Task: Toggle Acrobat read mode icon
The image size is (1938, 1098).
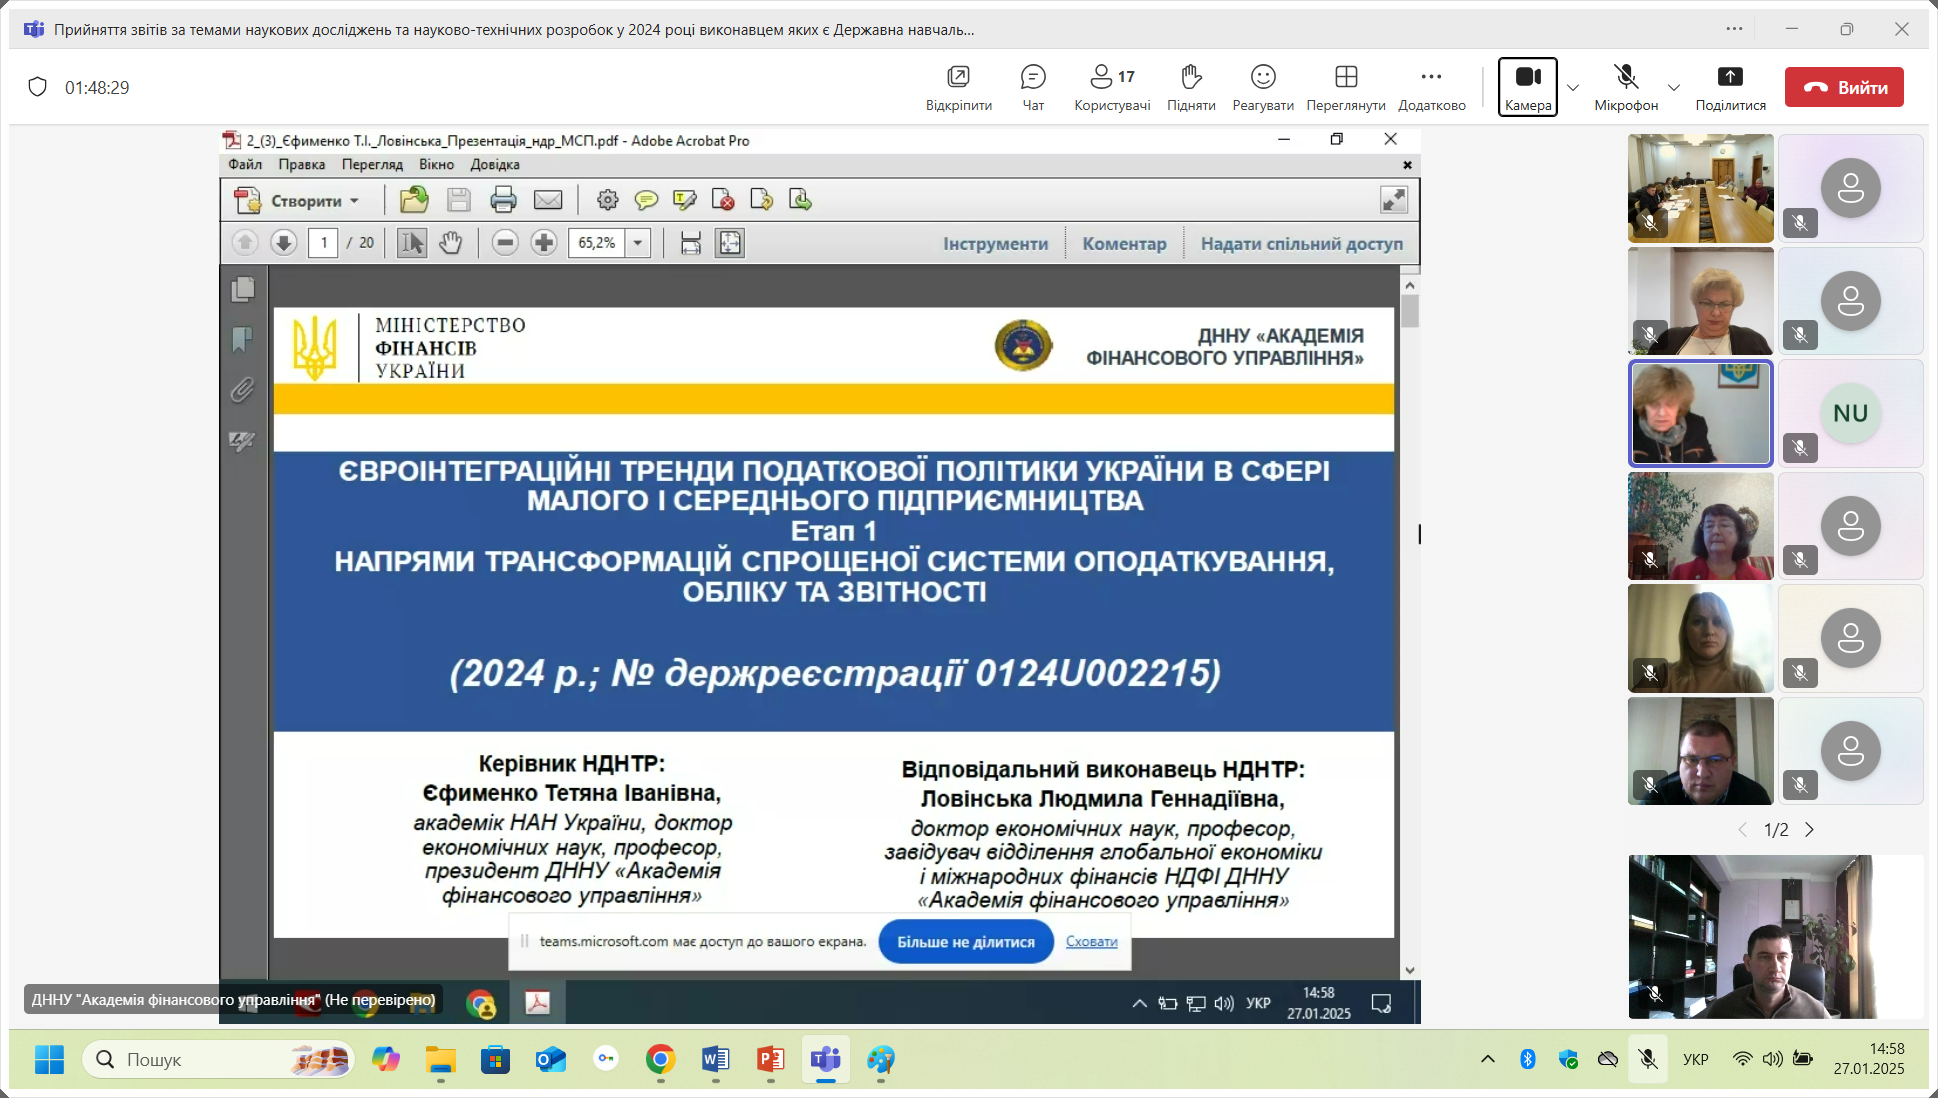Action: (x=1394, y=200)
